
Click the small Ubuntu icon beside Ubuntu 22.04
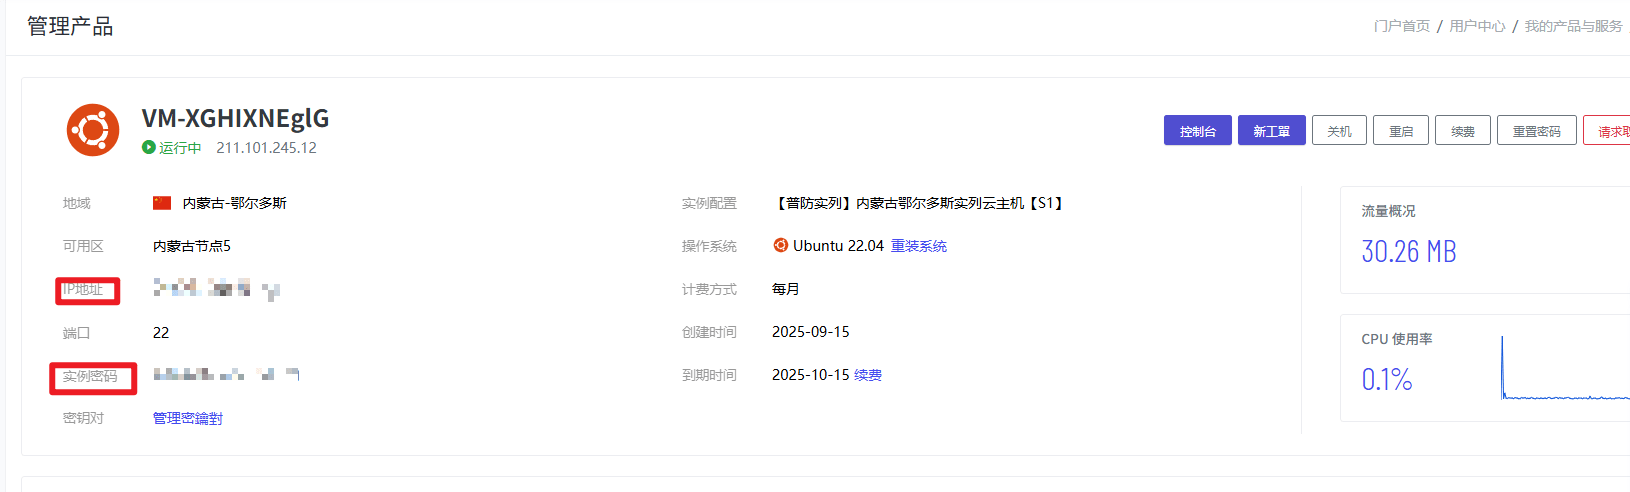pos(780,245)
